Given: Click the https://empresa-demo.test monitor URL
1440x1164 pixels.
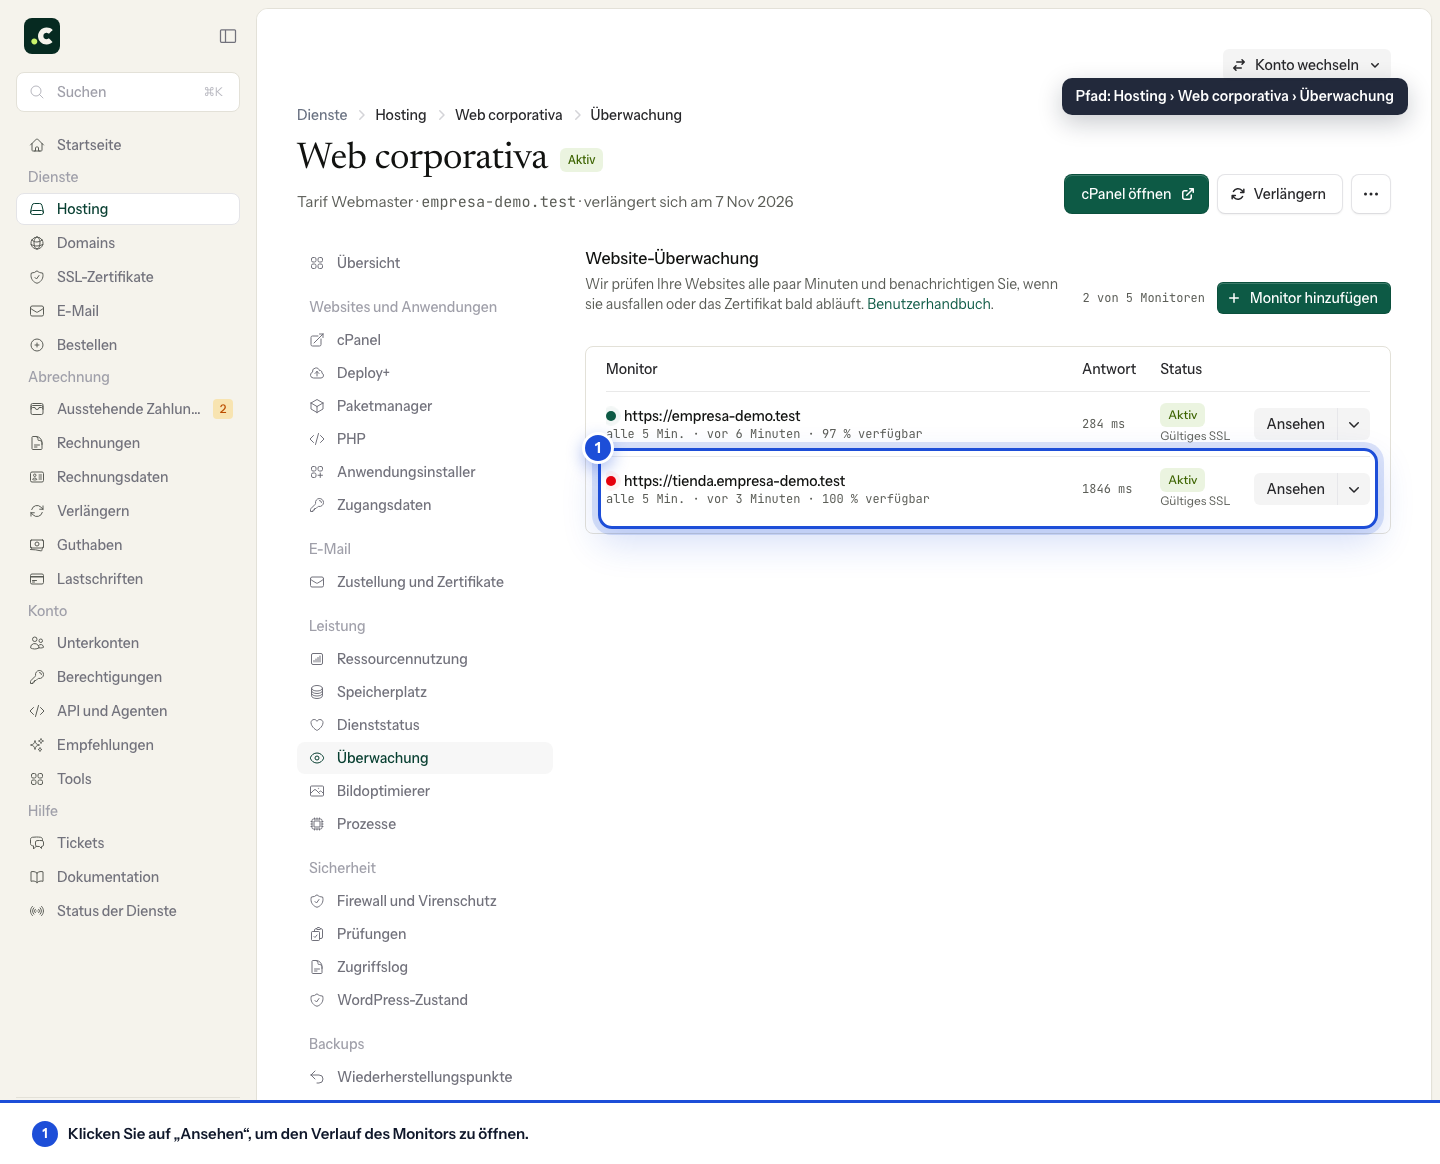Looking at the screenshot, I should pyautogui.click(x=712, y=416).
